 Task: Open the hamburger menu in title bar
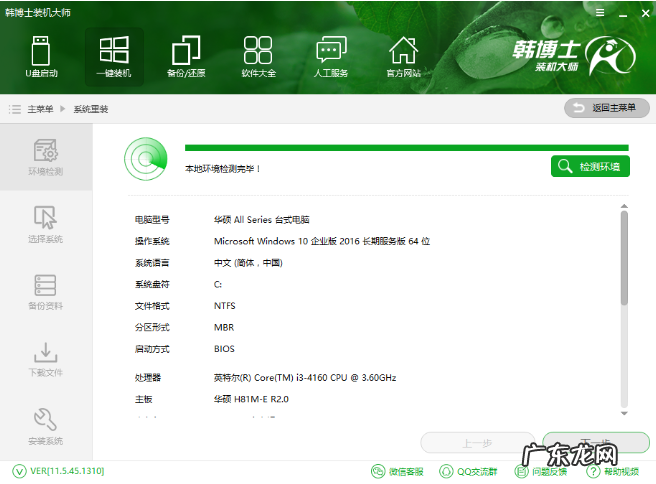(600, 13)
